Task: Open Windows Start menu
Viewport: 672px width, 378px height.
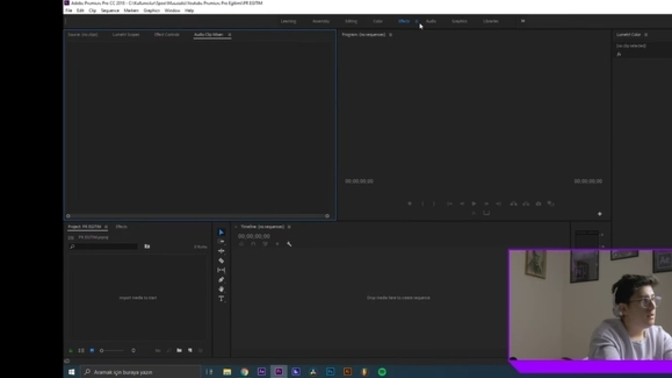Action: point(72,372)
